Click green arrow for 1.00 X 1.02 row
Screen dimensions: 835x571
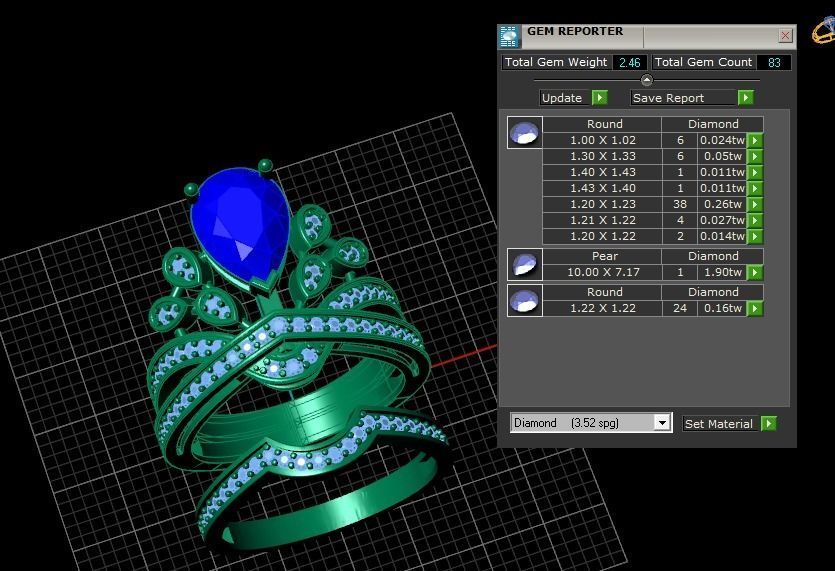point(755,140)
